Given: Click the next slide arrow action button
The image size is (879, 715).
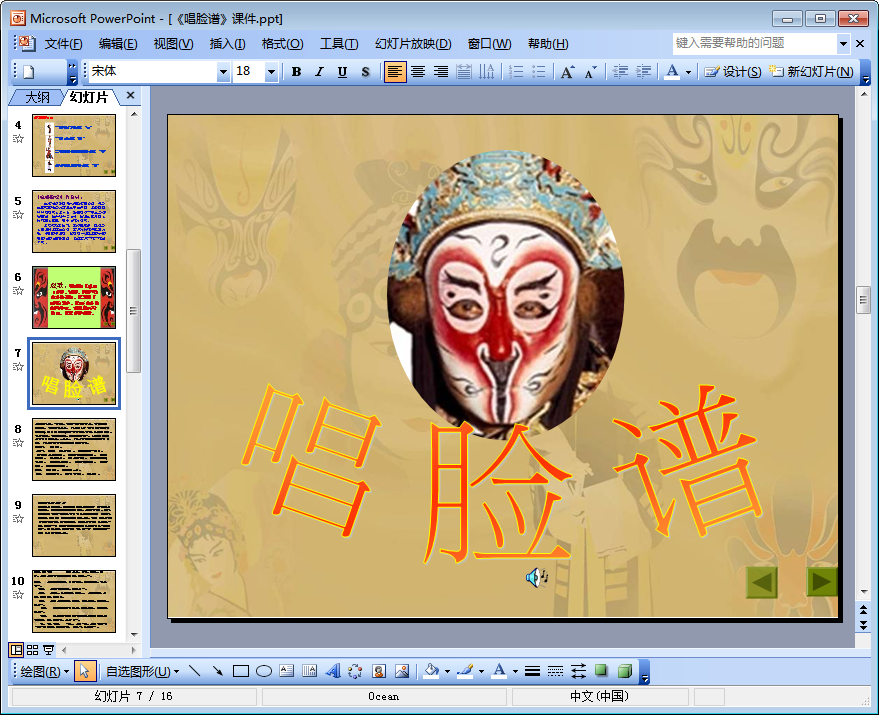Looking at the screenshot, I should coord(822,582).
